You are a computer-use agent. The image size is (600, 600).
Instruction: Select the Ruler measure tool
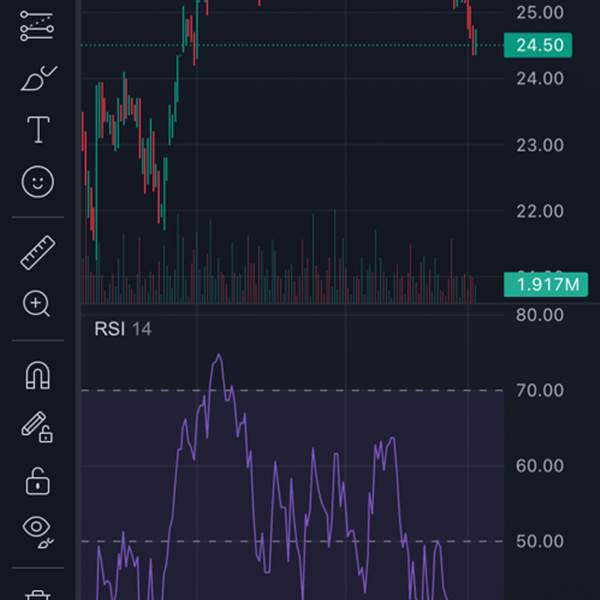click(x=38, y=253)
